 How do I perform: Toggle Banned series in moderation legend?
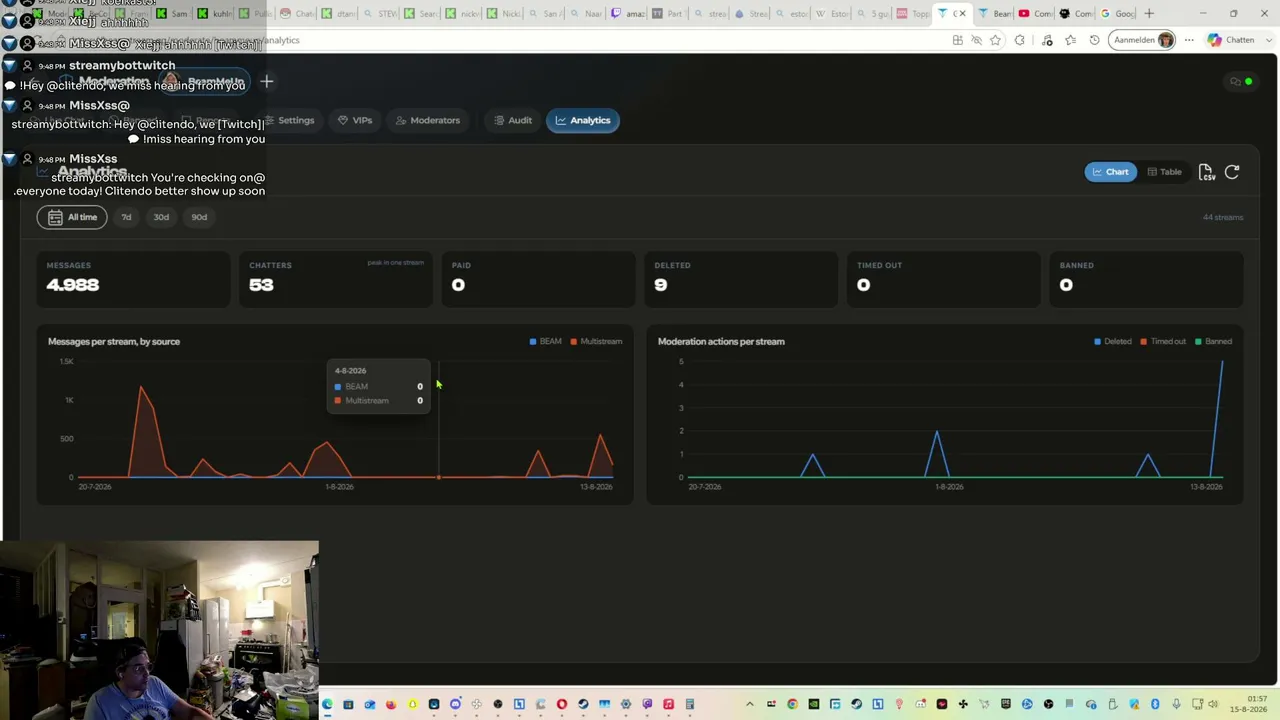coord(1214,341)
